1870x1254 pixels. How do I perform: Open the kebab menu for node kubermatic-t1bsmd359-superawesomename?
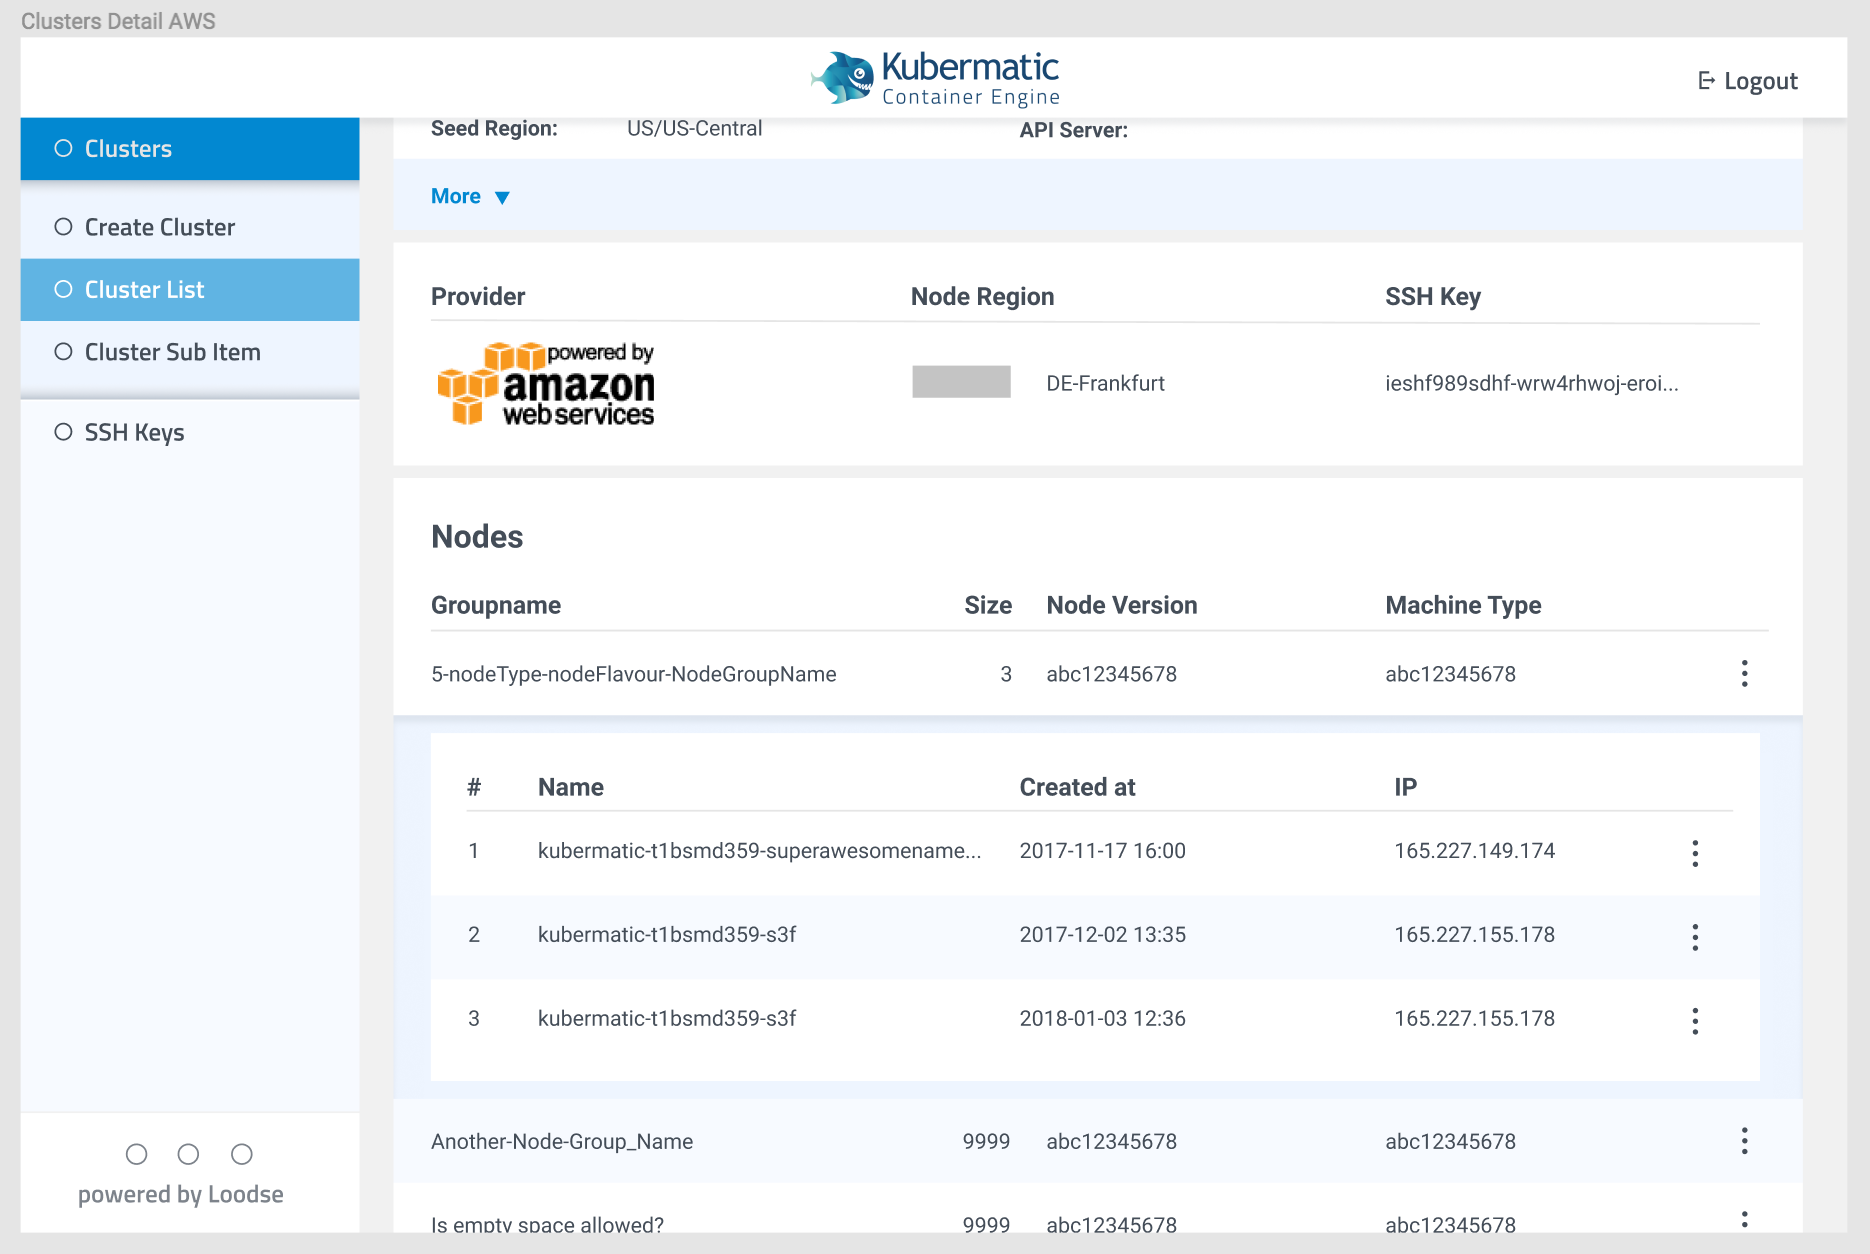[x=1695, y=852]
